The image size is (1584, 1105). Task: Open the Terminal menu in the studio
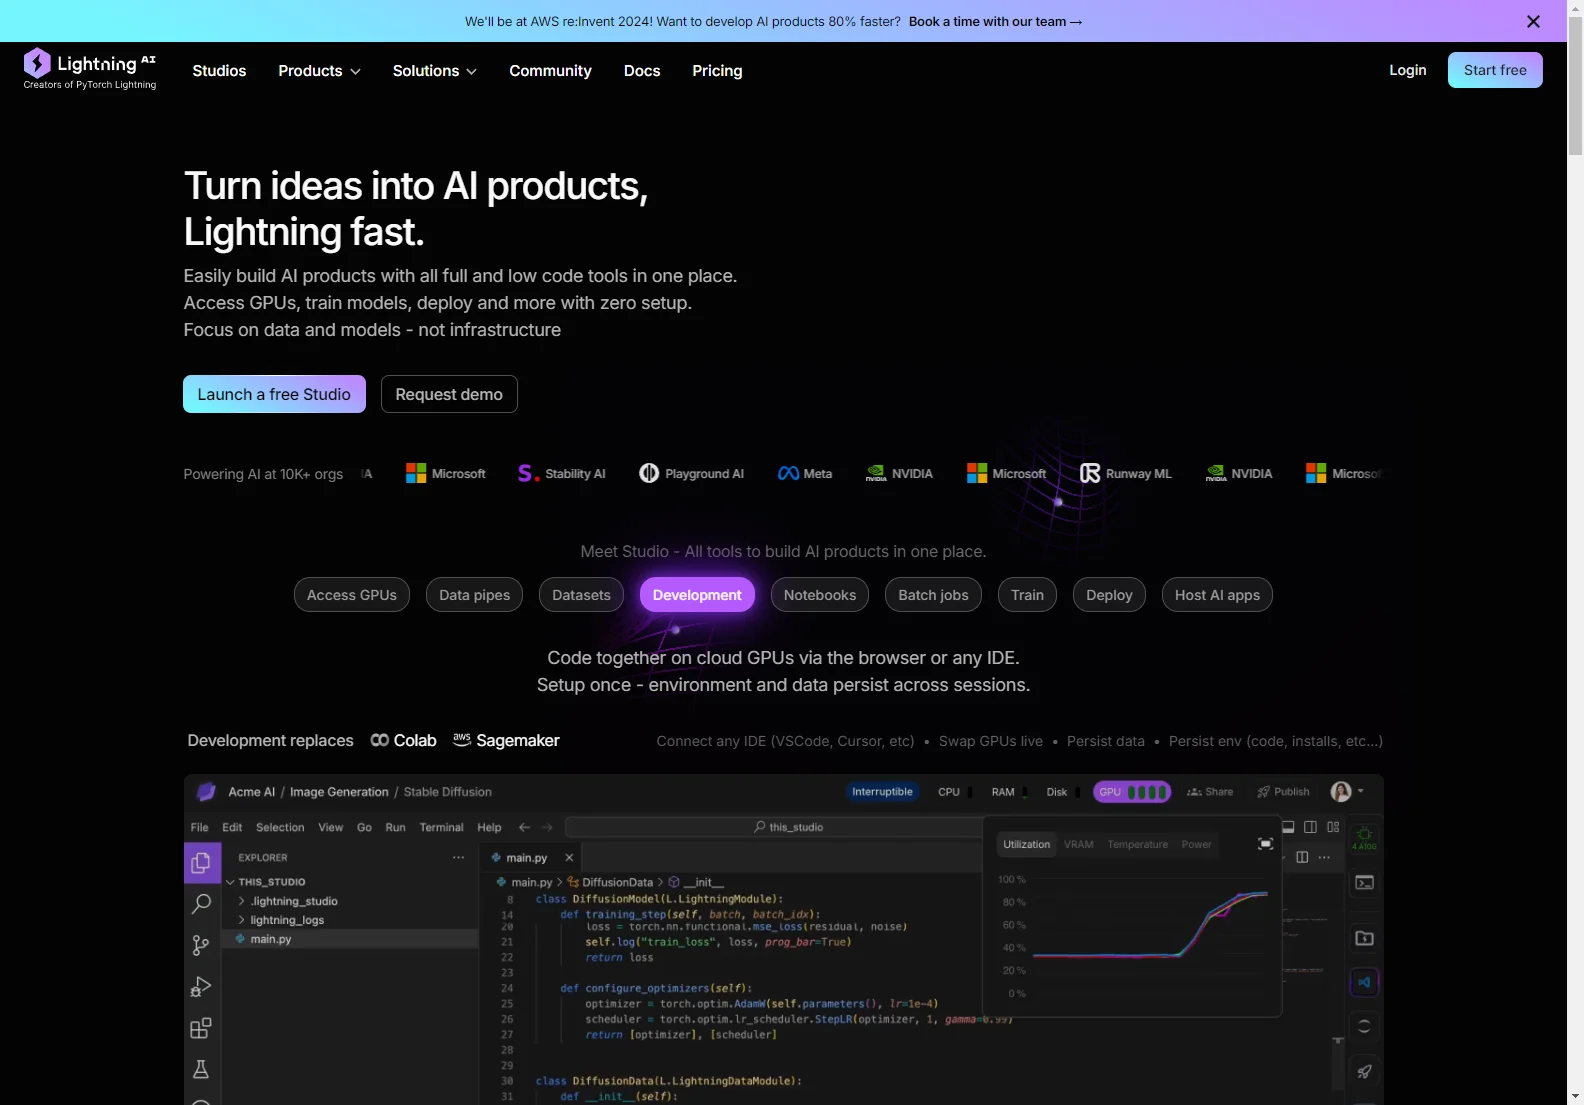(x=441, y=827)
